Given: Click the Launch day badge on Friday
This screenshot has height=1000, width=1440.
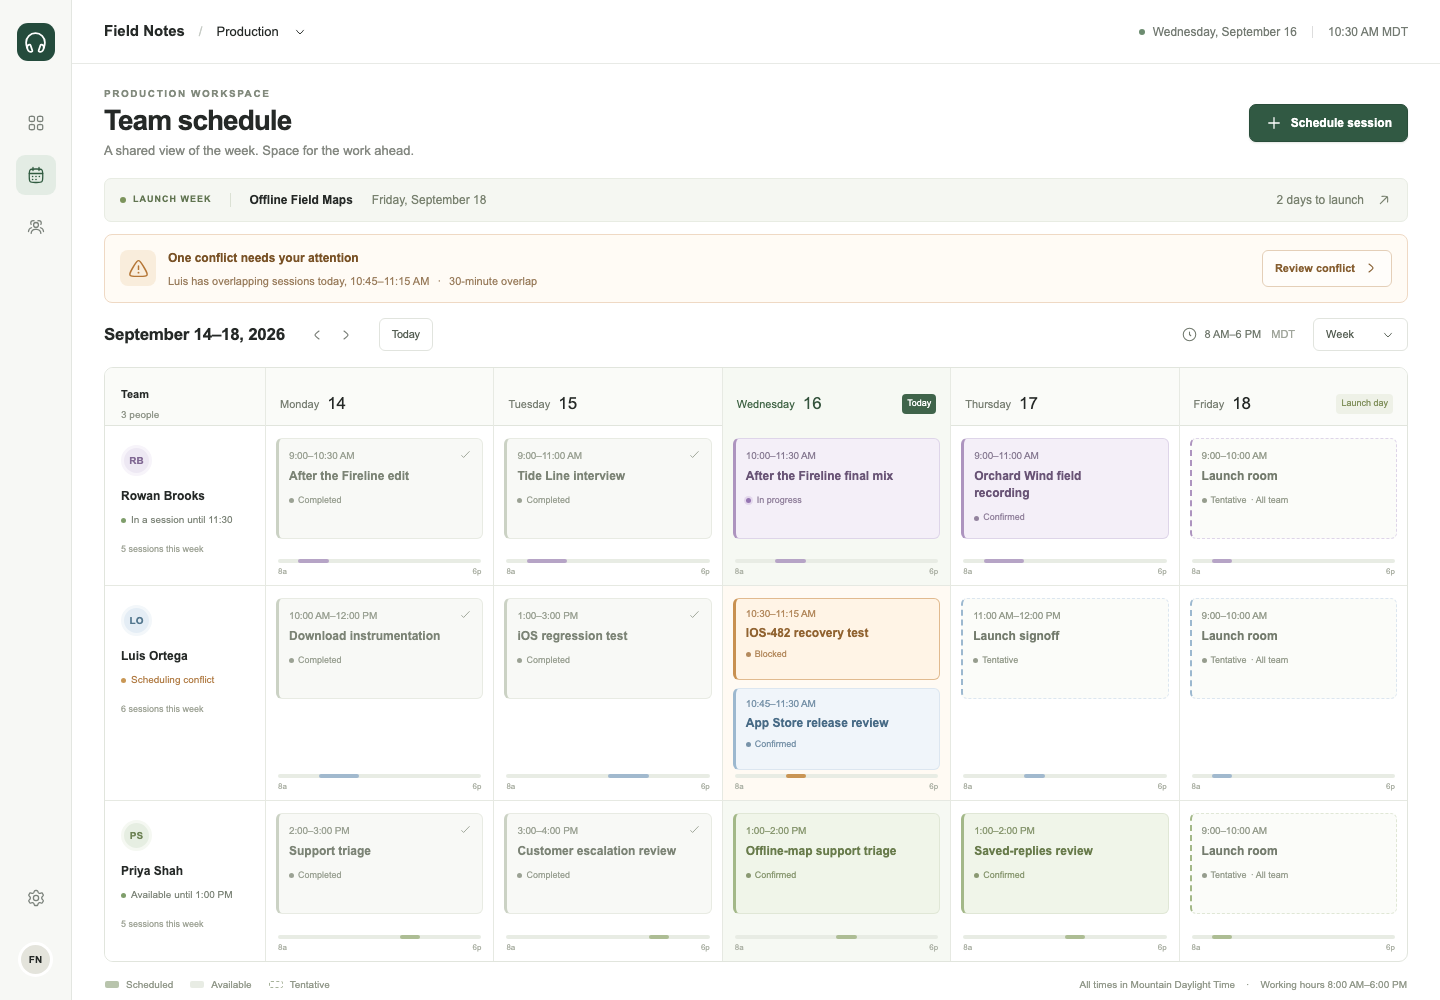Looking at the screenshot, I should point(1365,404).
